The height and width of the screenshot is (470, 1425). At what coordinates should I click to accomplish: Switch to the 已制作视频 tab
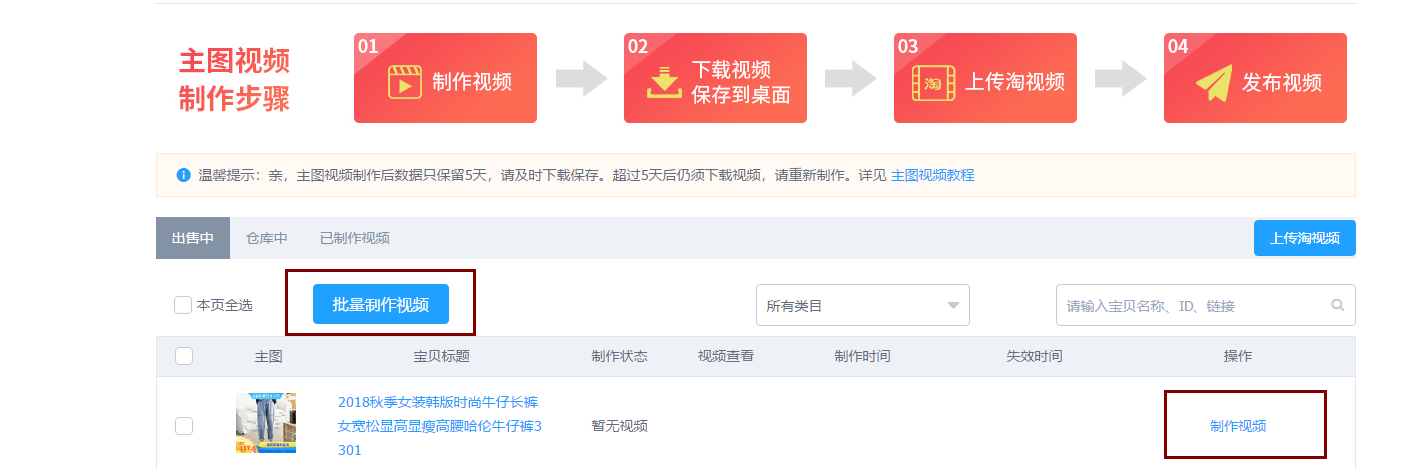pyautogui.click(x=355, y=238)
